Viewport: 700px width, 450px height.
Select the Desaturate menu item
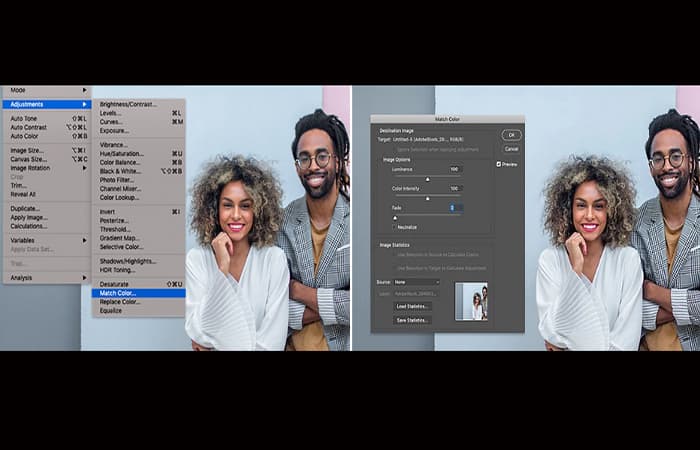pyautogui.click(x=115, y=284)
